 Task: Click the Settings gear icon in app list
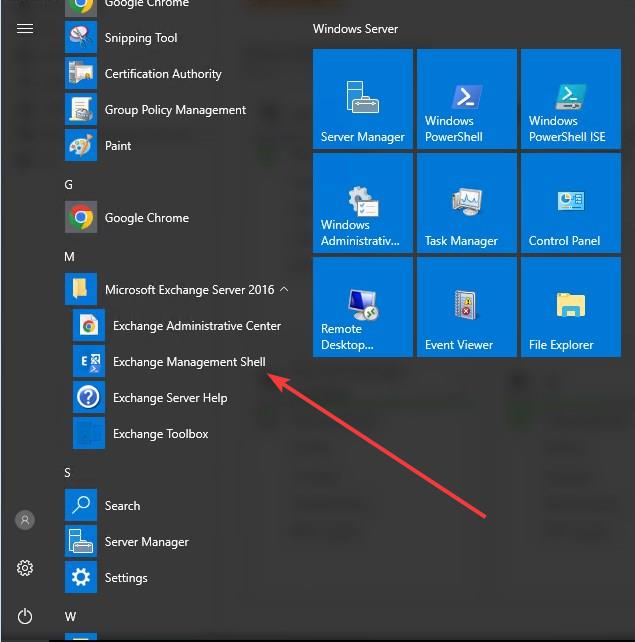click(81, 577)
